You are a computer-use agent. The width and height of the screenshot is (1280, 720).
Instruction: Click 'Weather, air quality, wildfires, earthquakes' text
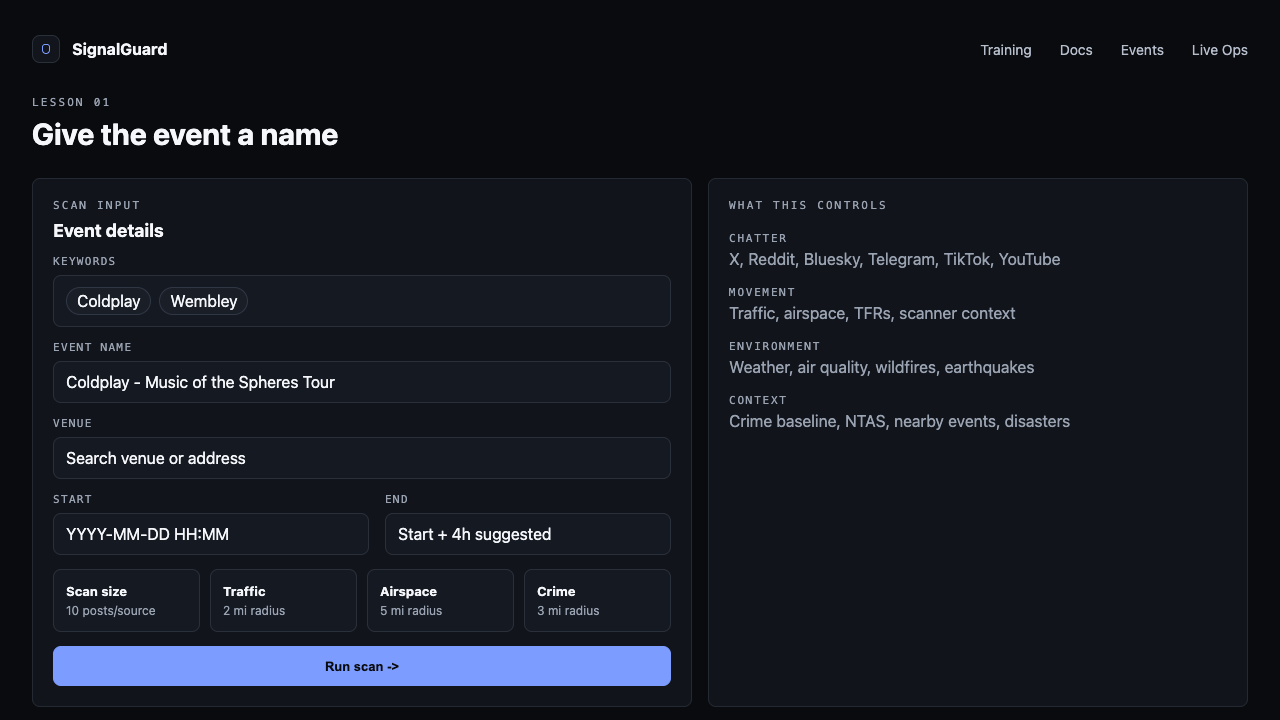(882, 367)
